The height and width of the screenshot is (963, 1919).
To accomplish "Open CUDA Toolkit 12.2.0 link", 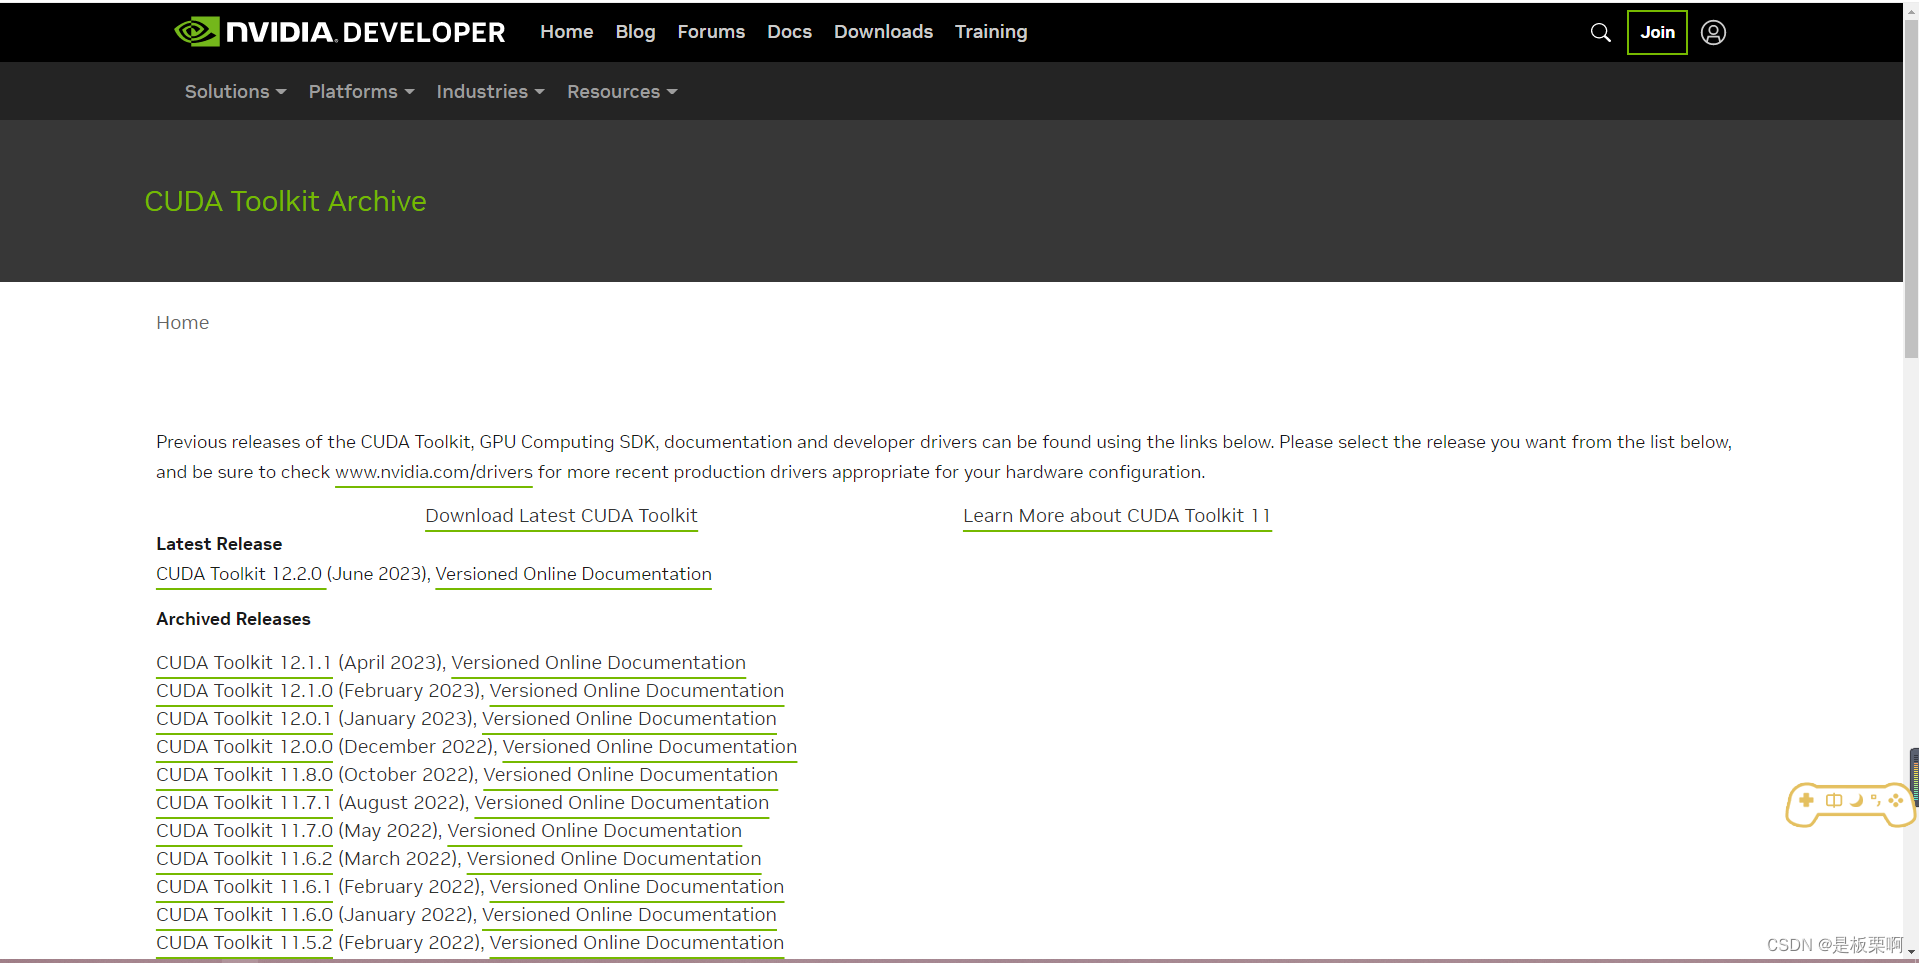I will pos(239,574).
